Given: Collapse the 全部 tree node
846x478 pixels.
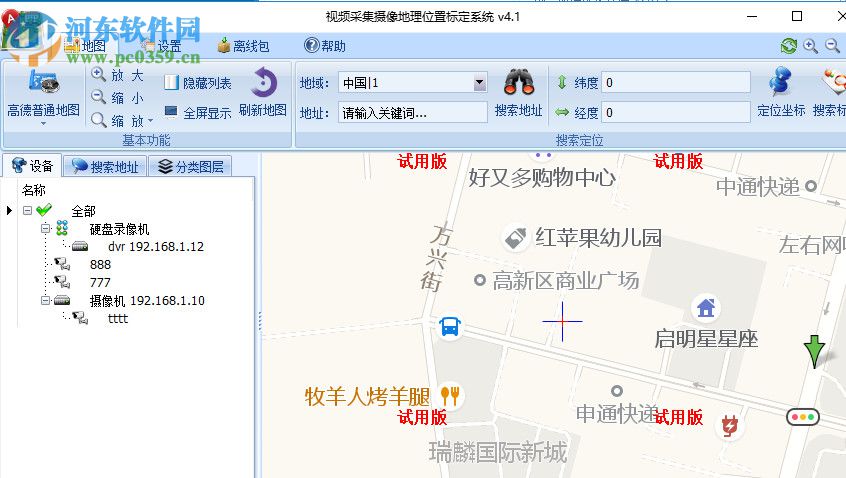Looking at the screenshot, I should coord(28,210).
